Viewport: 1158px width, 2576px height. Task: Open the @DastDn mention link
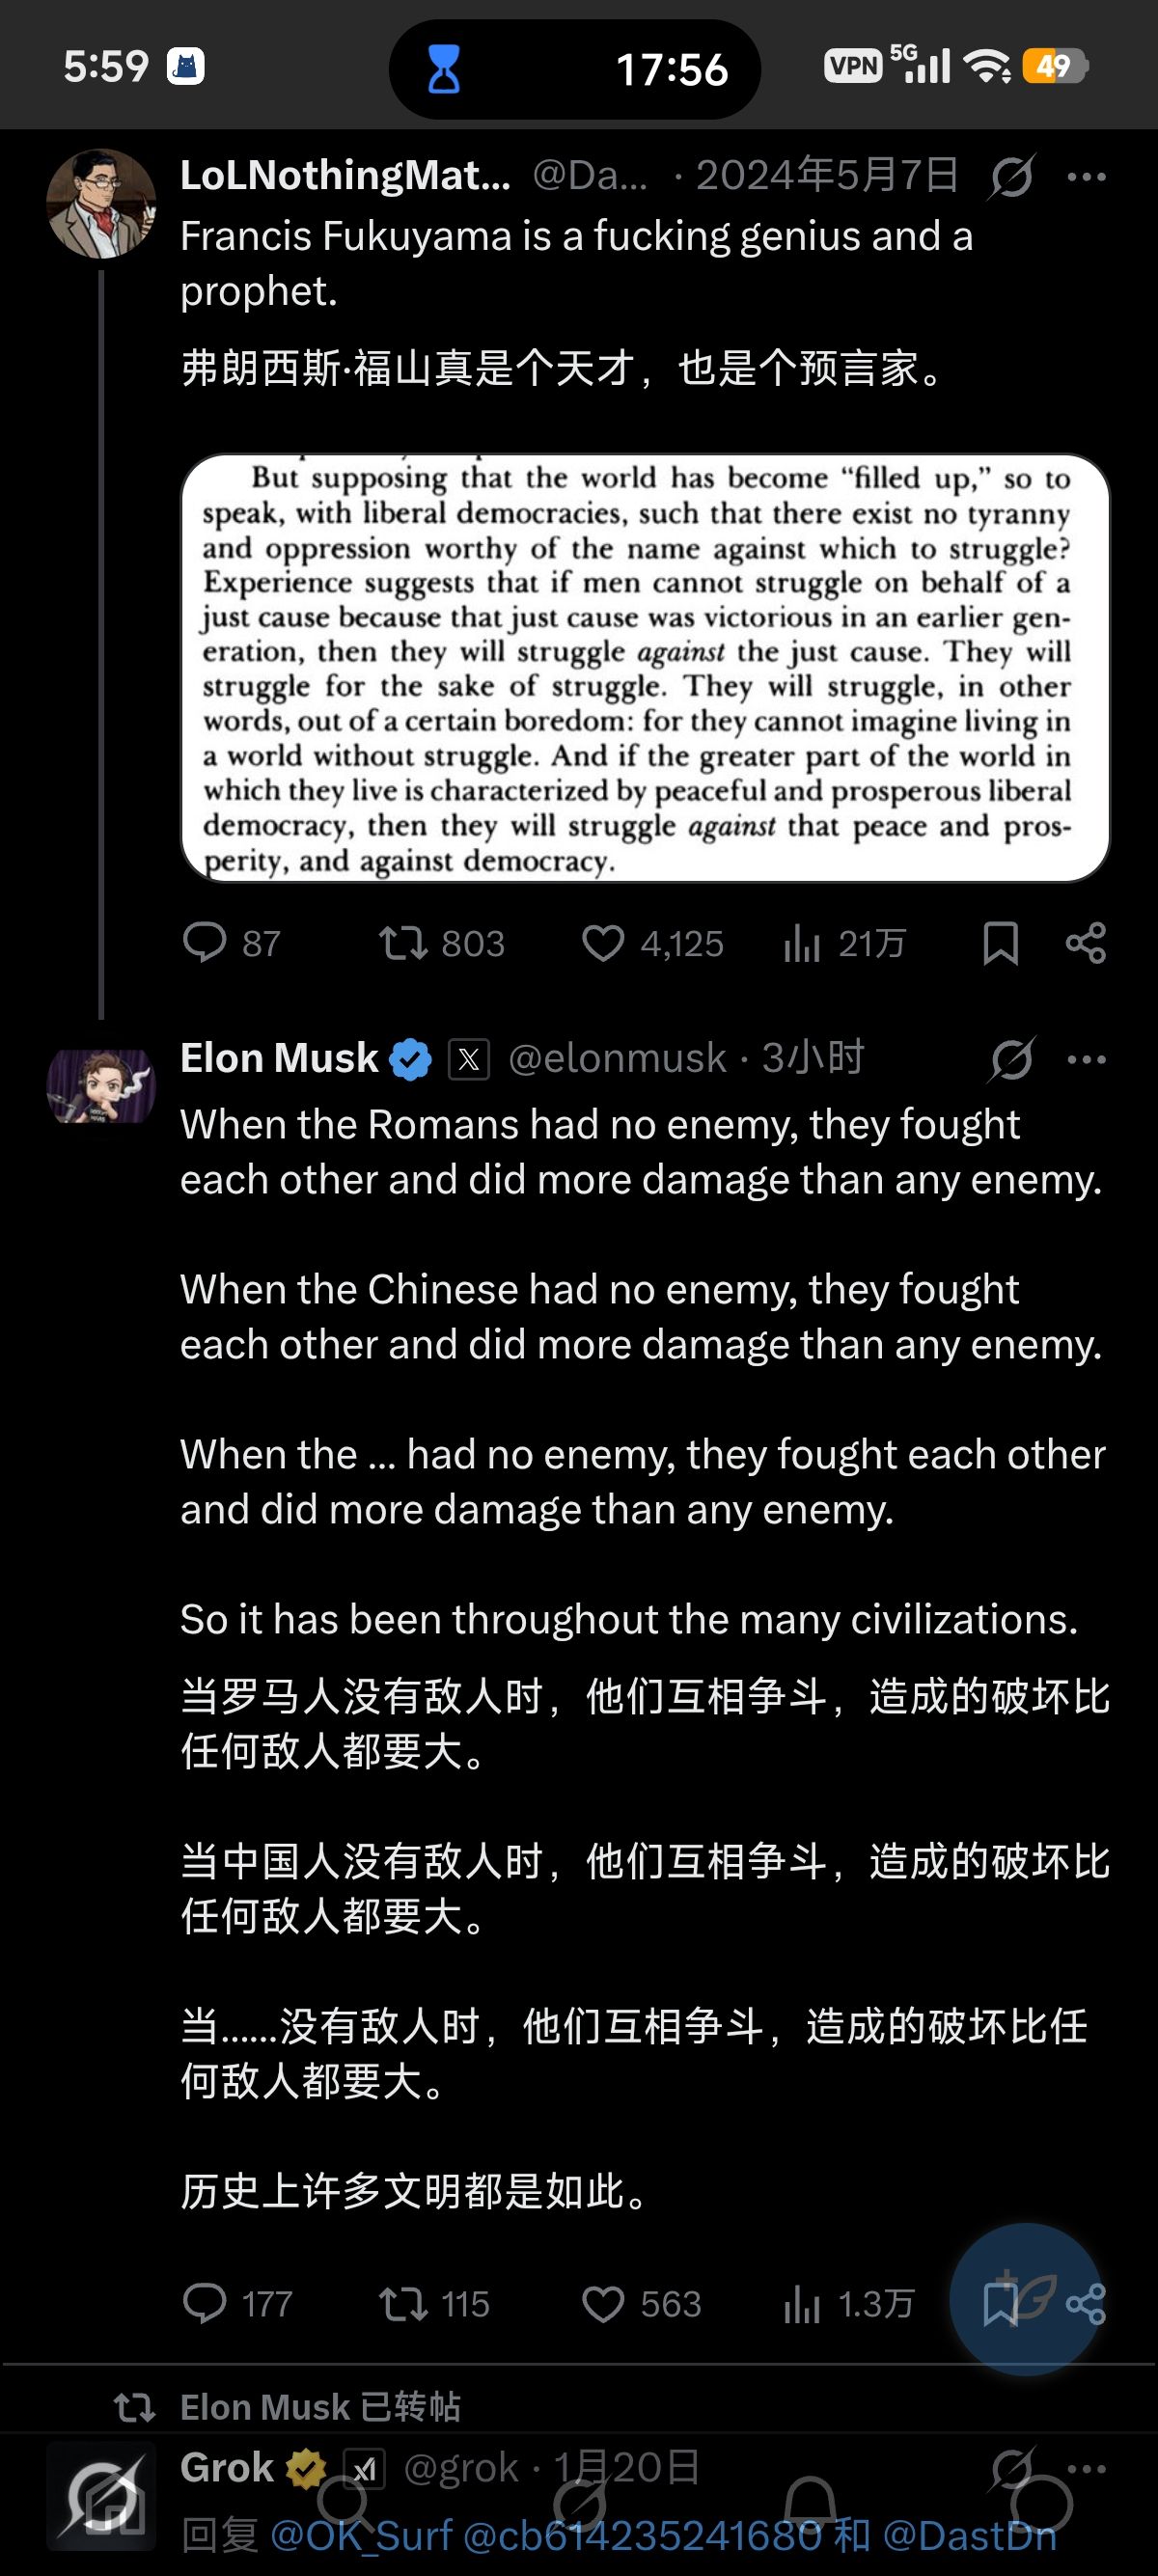click(968, 2535)
